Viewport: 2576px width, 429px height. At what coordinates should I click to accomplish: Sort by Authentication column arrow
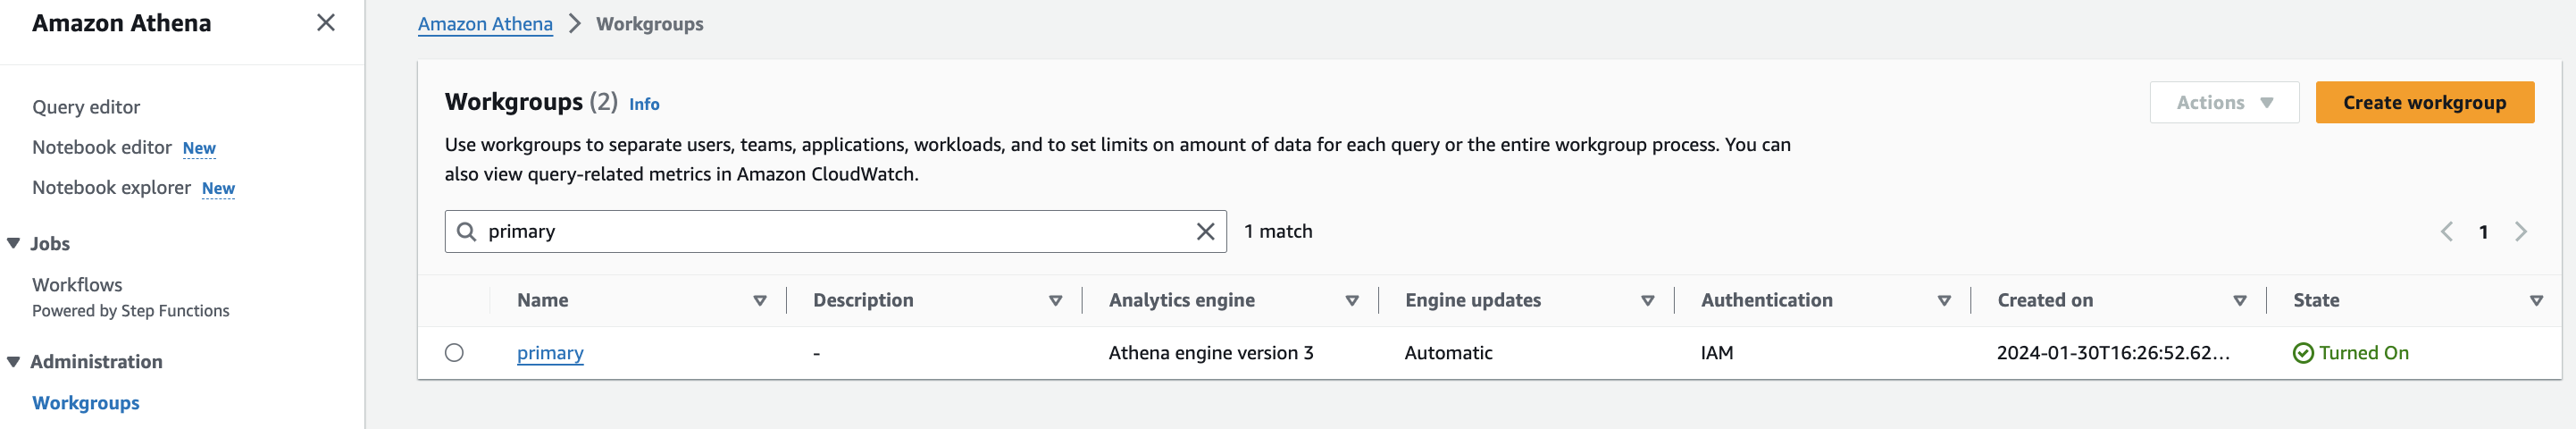[x=1944, y=301]
